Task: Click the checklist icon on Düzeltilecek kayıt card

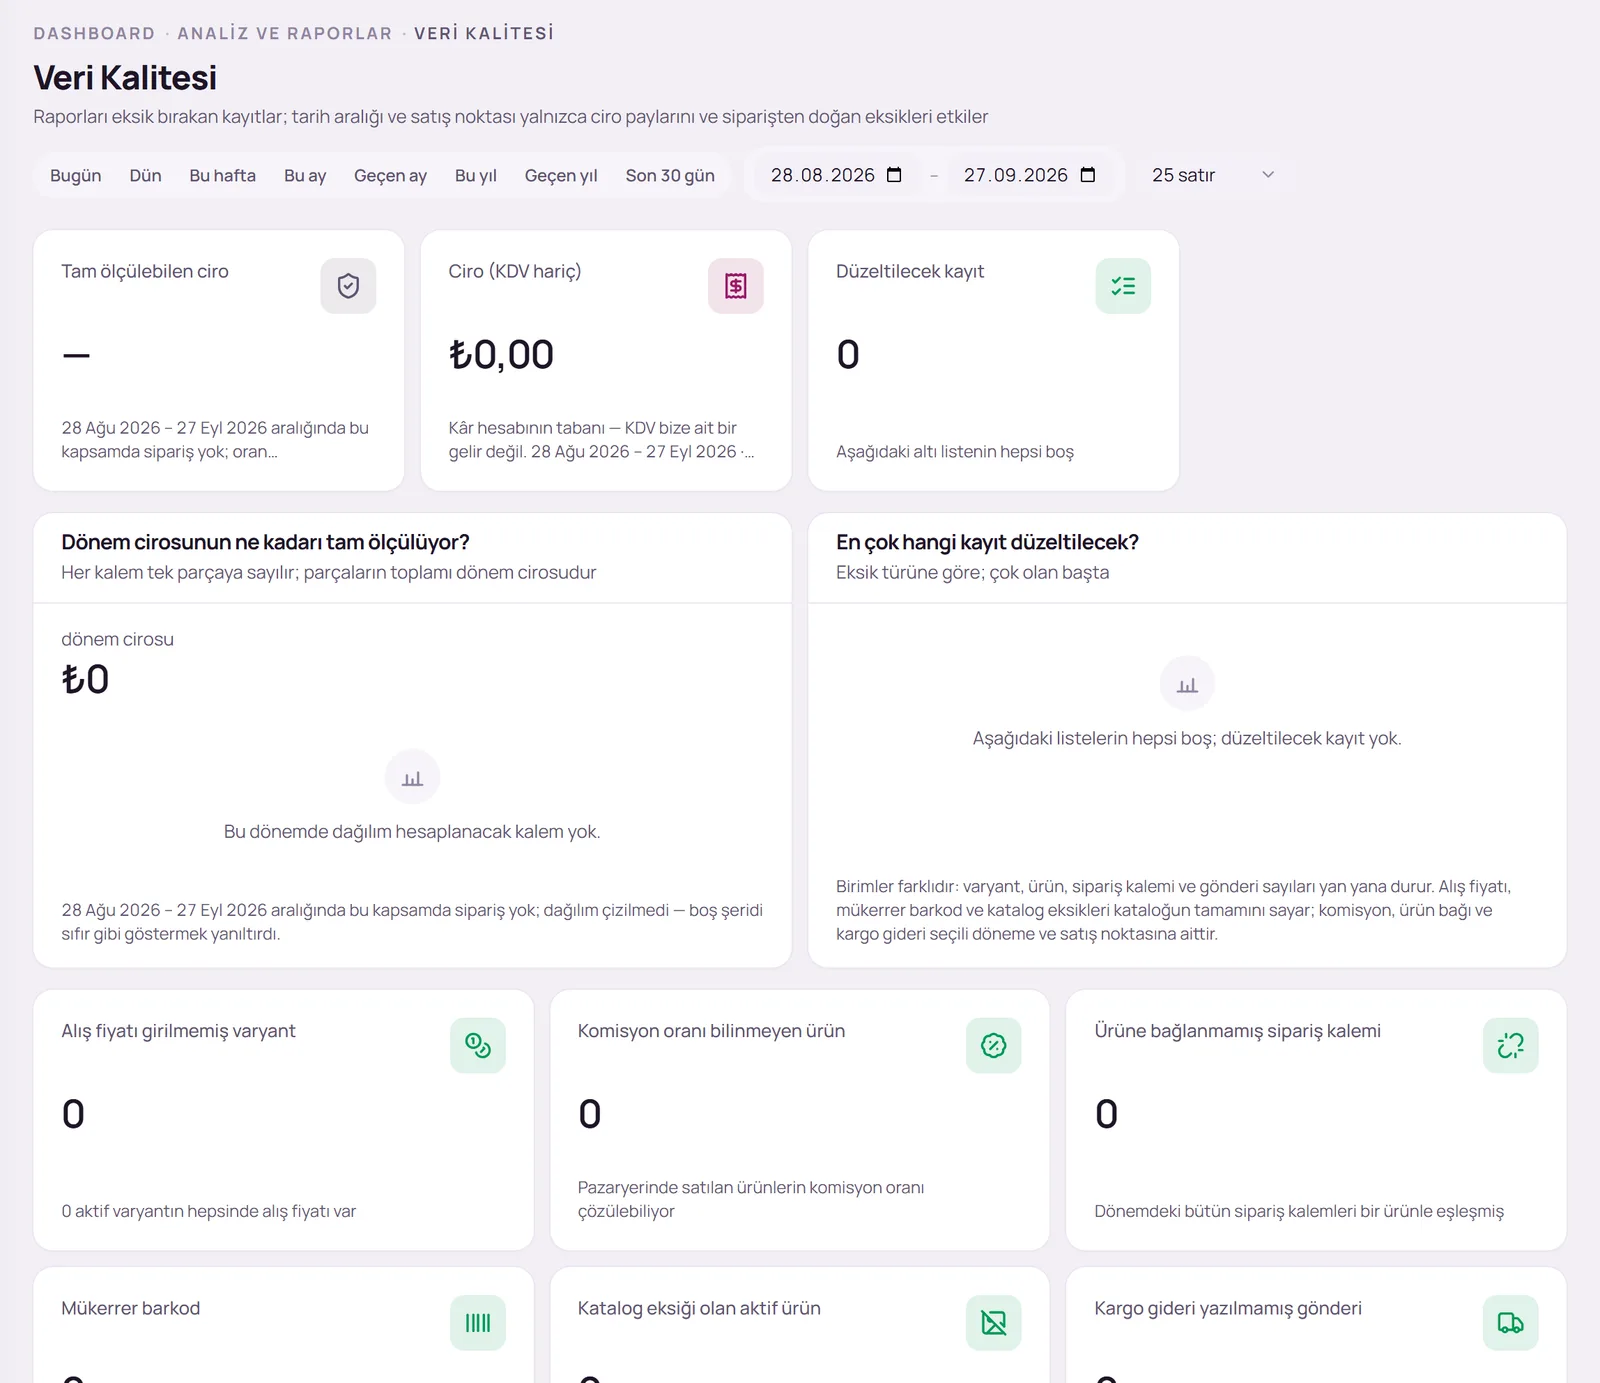Action: [x=1123, y=286]
